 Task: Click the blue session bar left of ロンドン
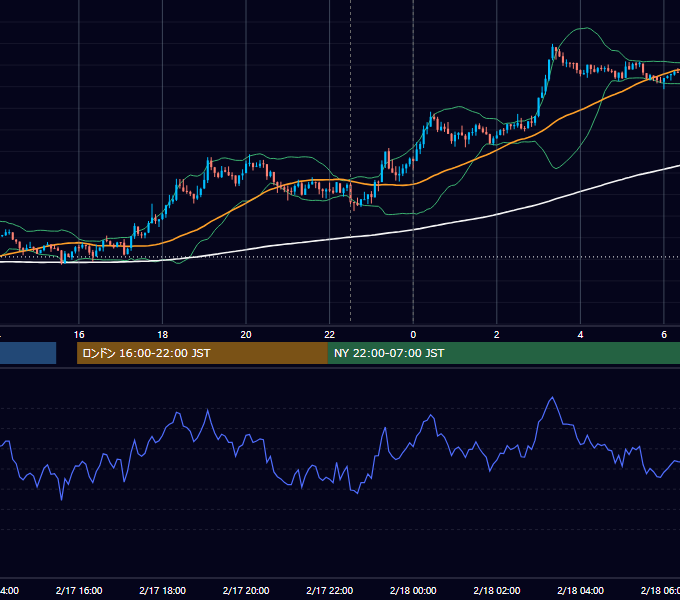click(x=28, y=353)
